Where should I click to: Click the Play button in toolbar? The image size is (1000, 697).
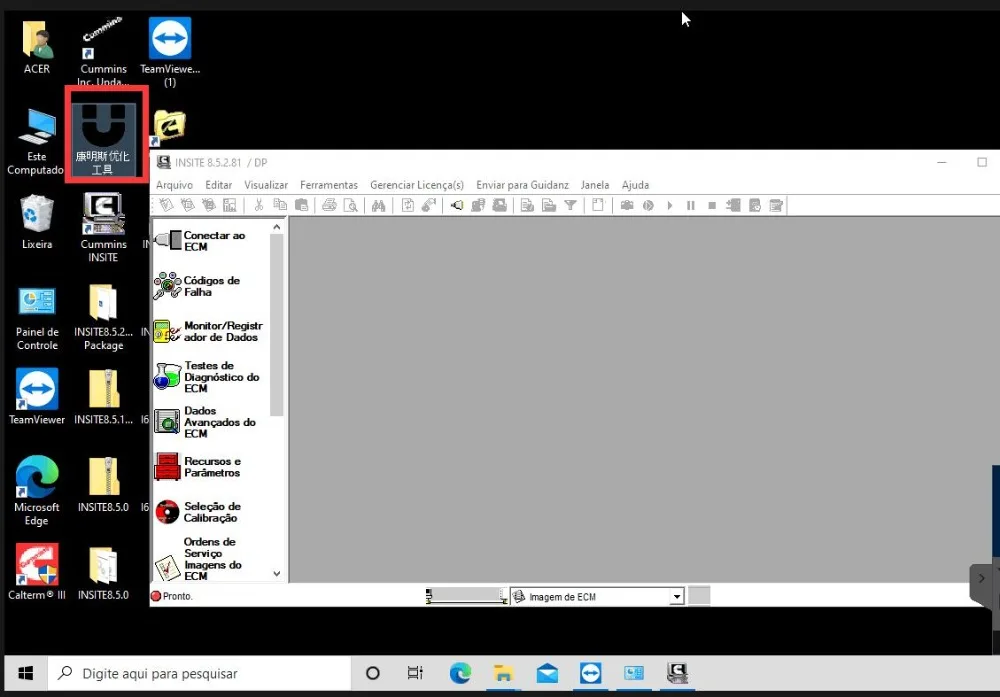670,205
